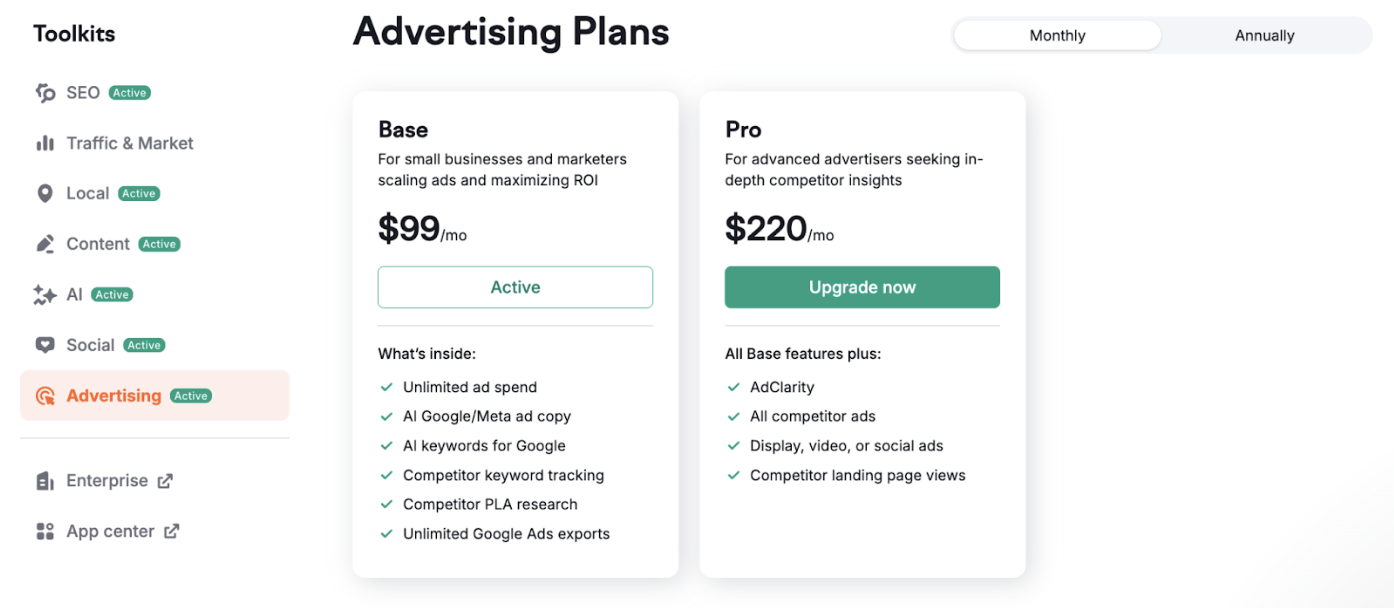The width and height of the screenshot is (1394, 608).
Task: Click the Monthly/Annually billing switch control
Action: [x=1161, y=35]
